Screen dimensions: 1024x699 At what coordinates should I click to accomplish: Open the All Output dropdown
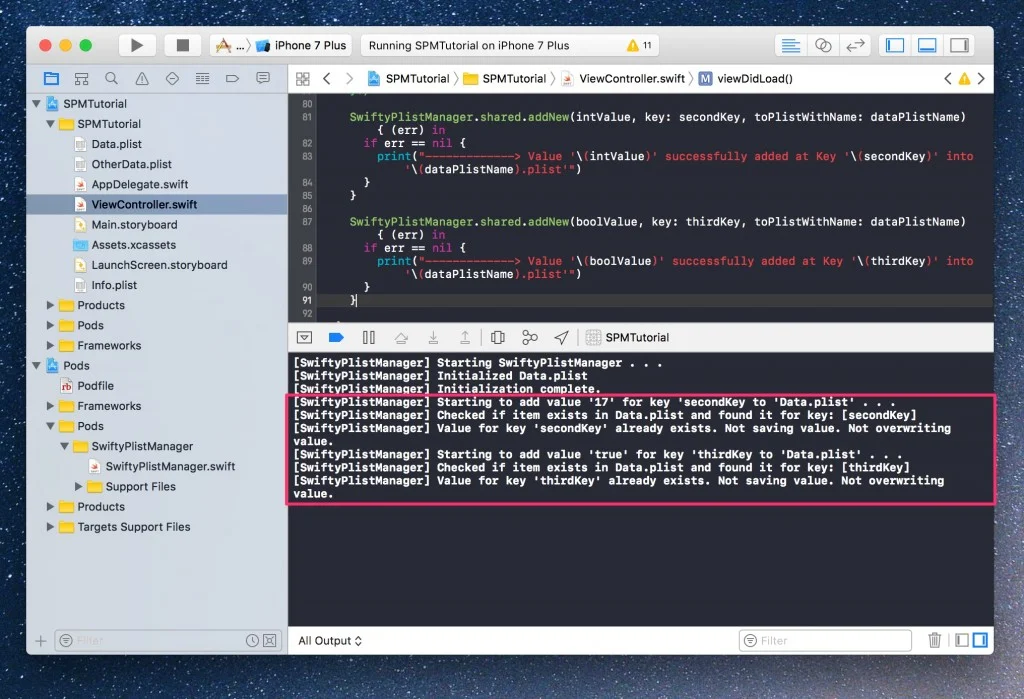(x=330, y=641)
